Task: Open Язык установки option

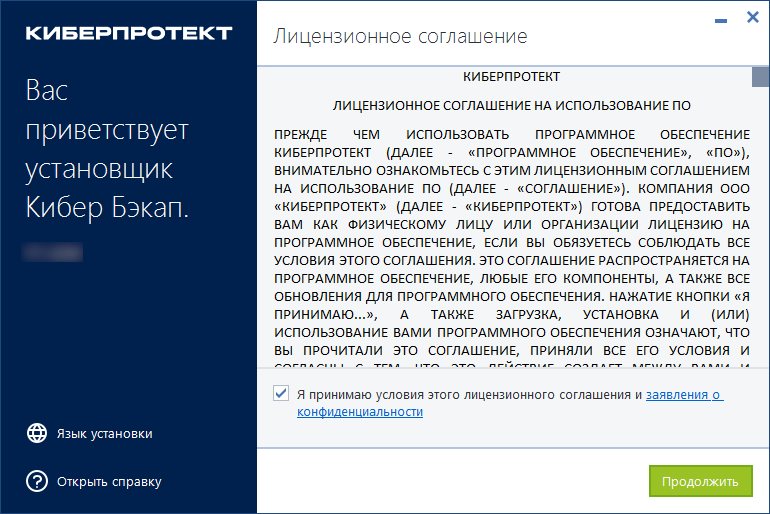Action: (104, 433)
